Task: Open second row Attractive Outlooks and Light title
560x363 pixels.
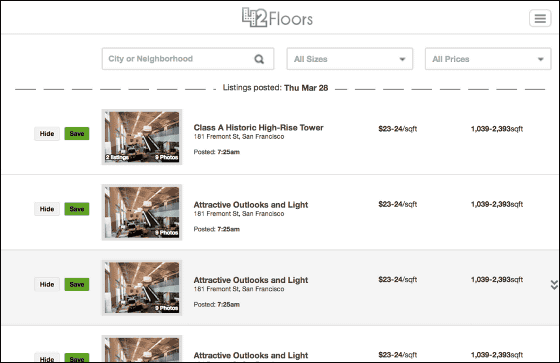Action: pyautogui.click(x=251, y=205)
